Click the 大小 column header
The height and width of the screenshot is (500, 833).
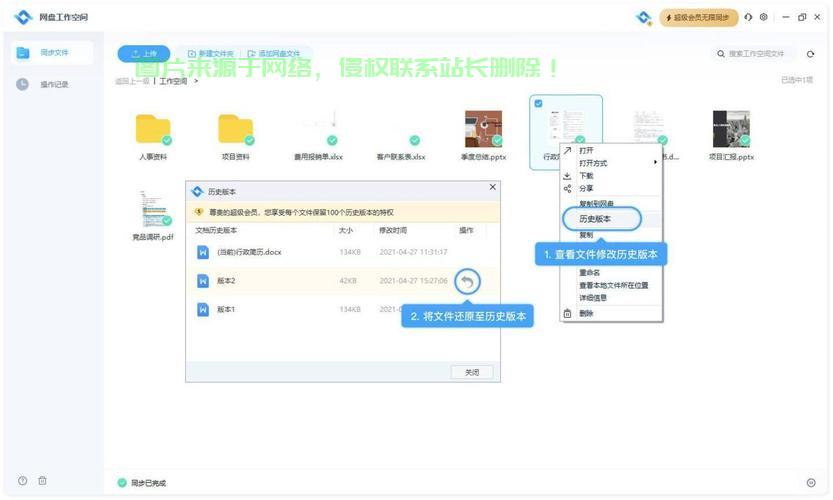point(346,230)
